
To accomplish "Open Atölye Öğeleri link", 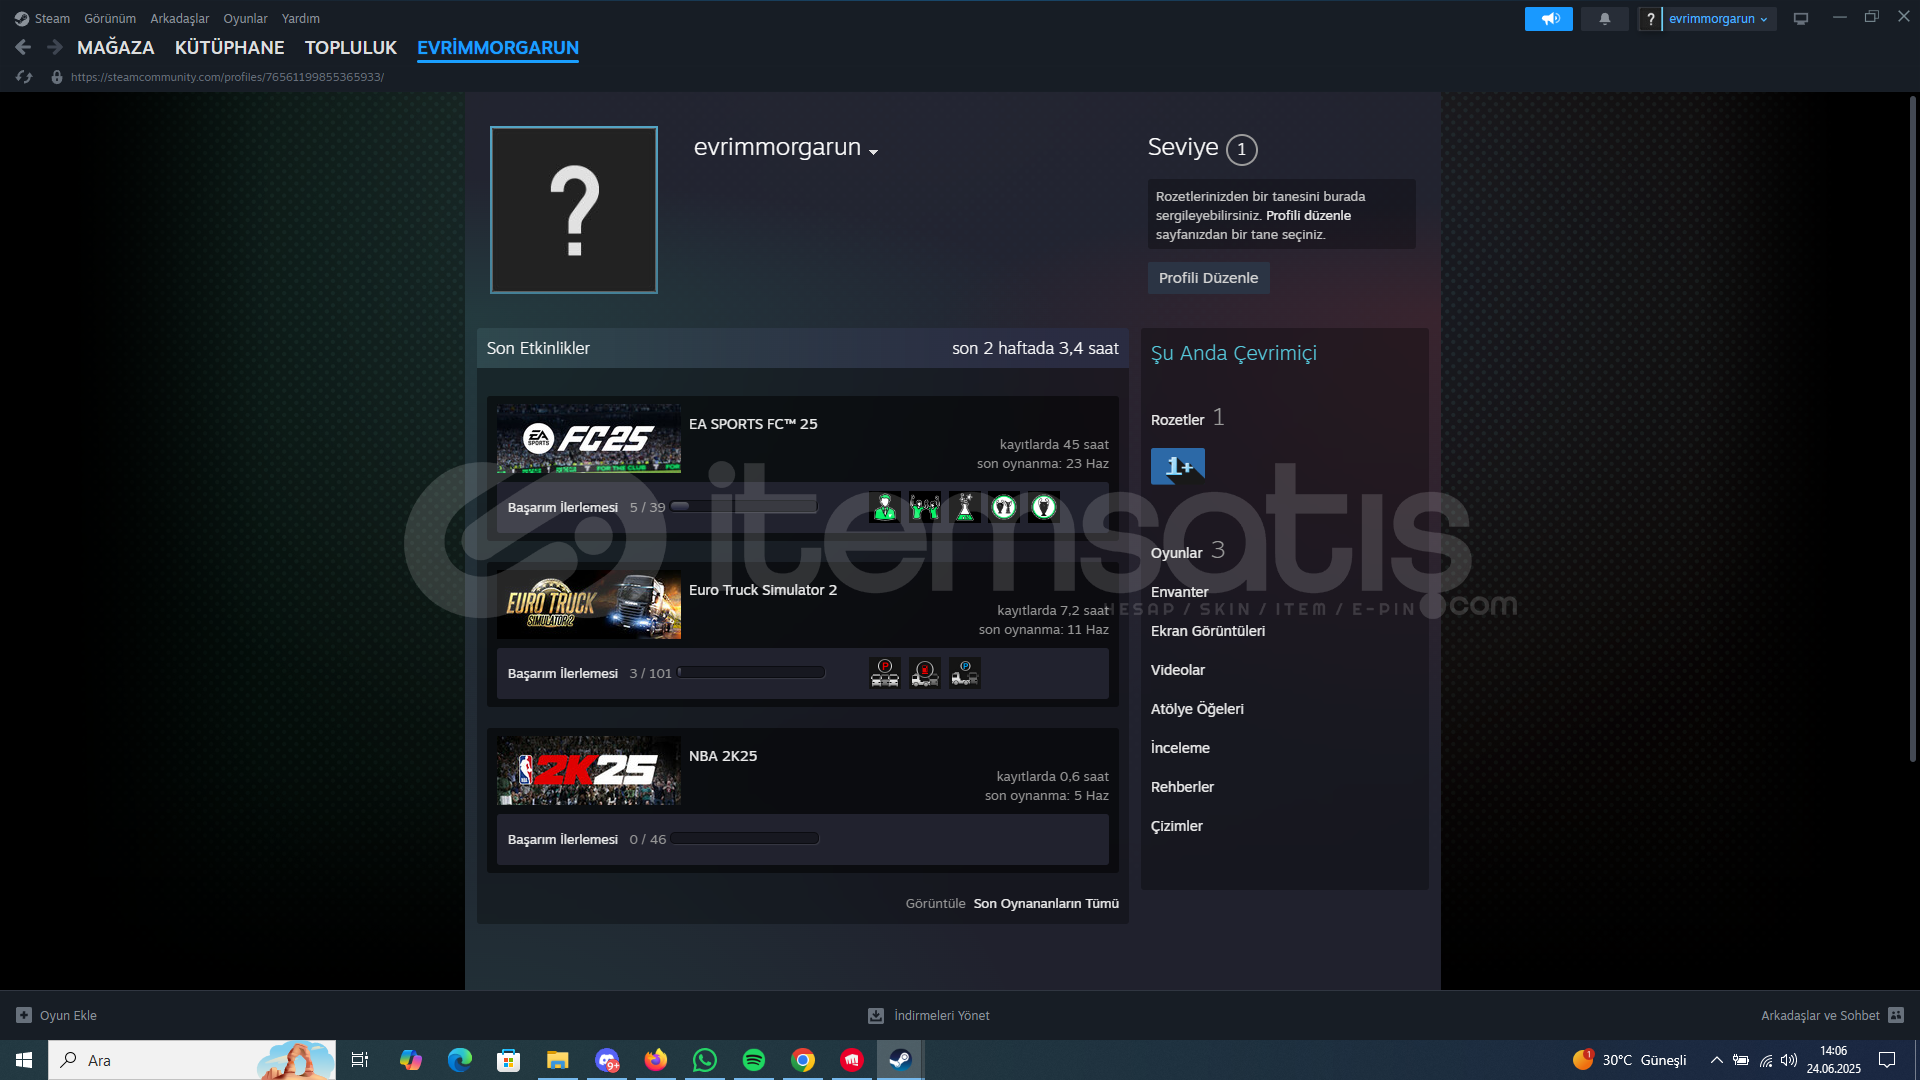I will pyautogui.click(x=1197, y=709).
